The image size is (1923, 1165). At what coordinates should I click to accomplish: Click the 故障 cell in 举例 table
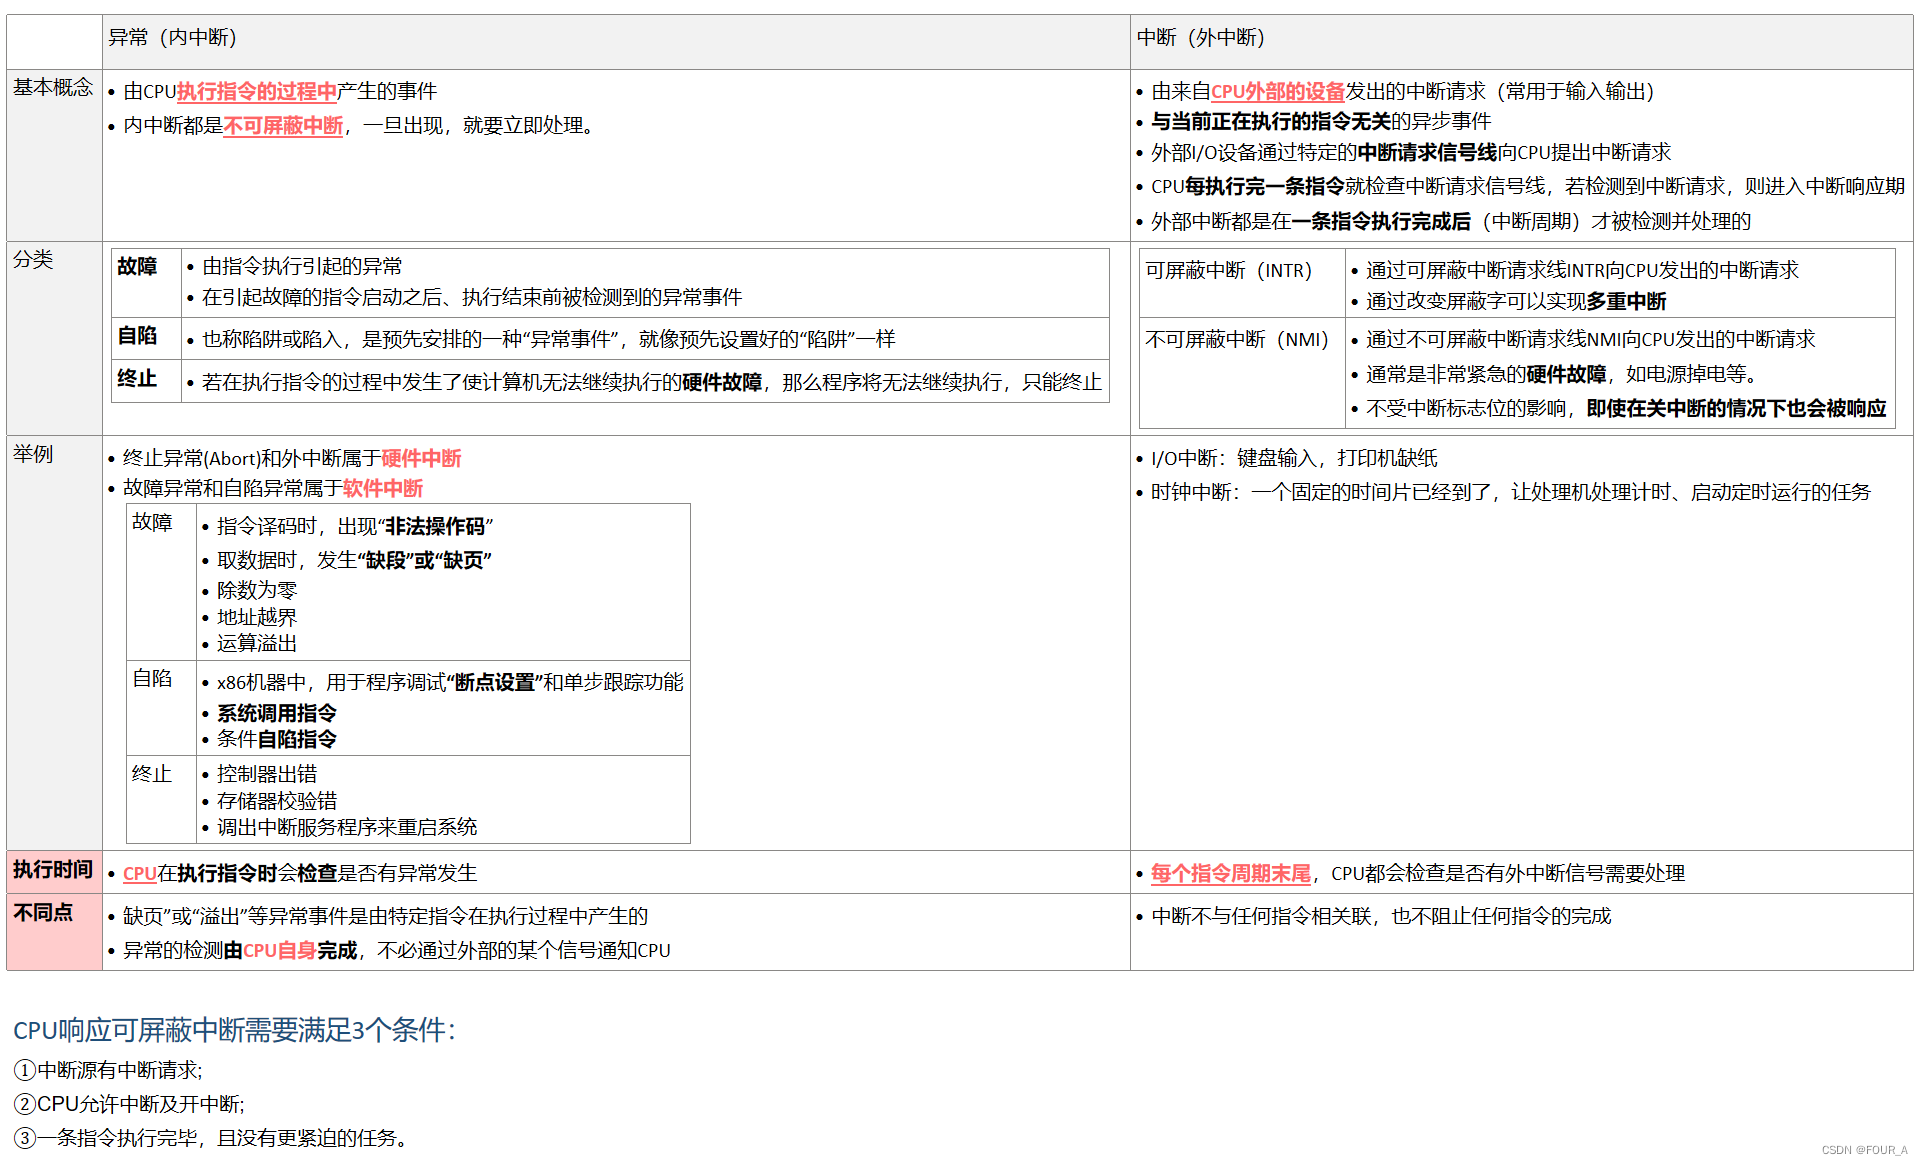[161, 584]
